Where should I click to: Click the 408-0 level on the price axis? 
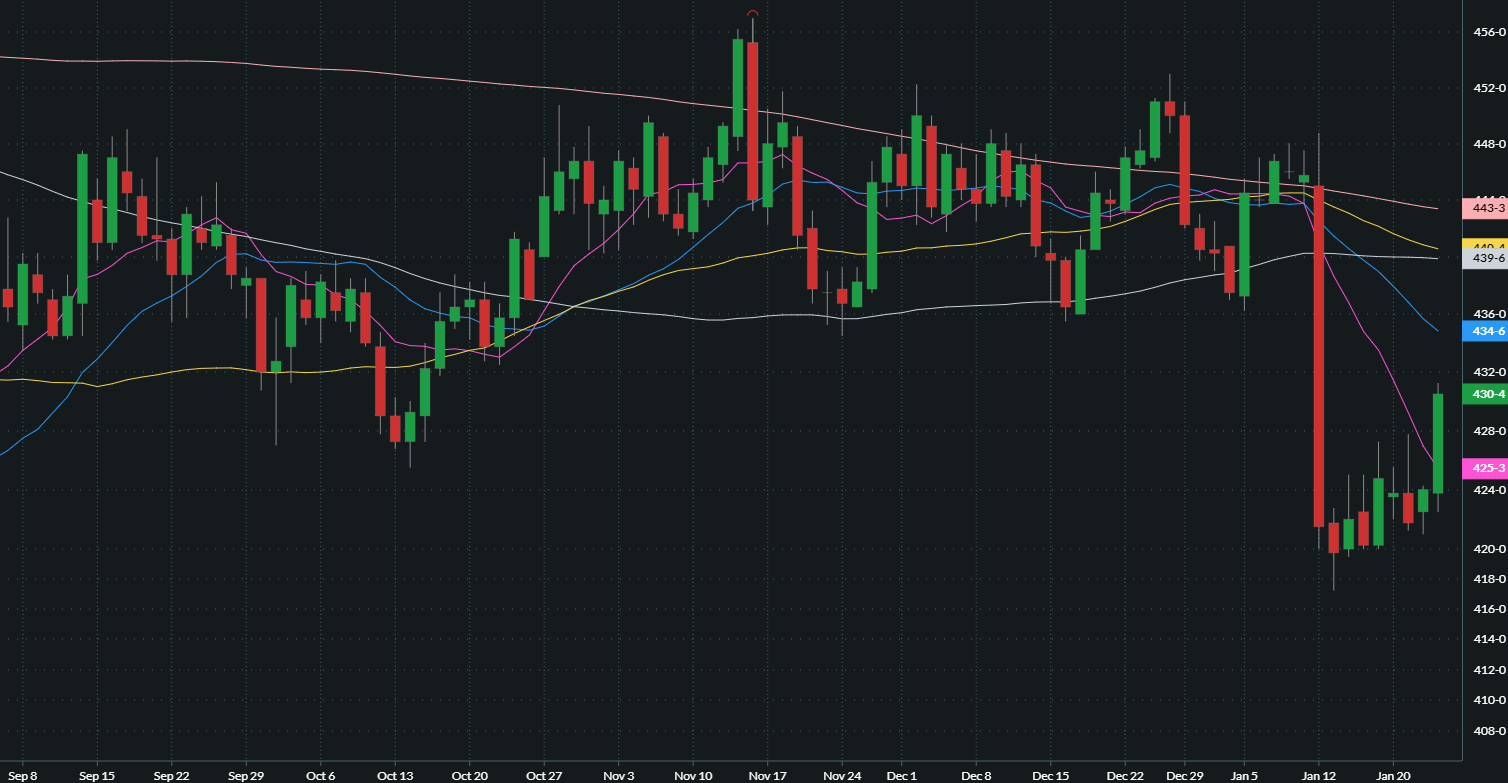(1489, 731)
